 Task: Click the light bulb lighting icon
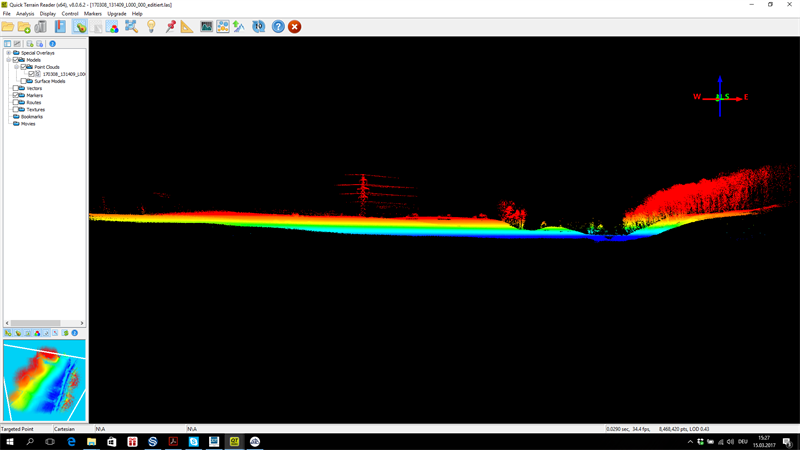pos(151,27)
